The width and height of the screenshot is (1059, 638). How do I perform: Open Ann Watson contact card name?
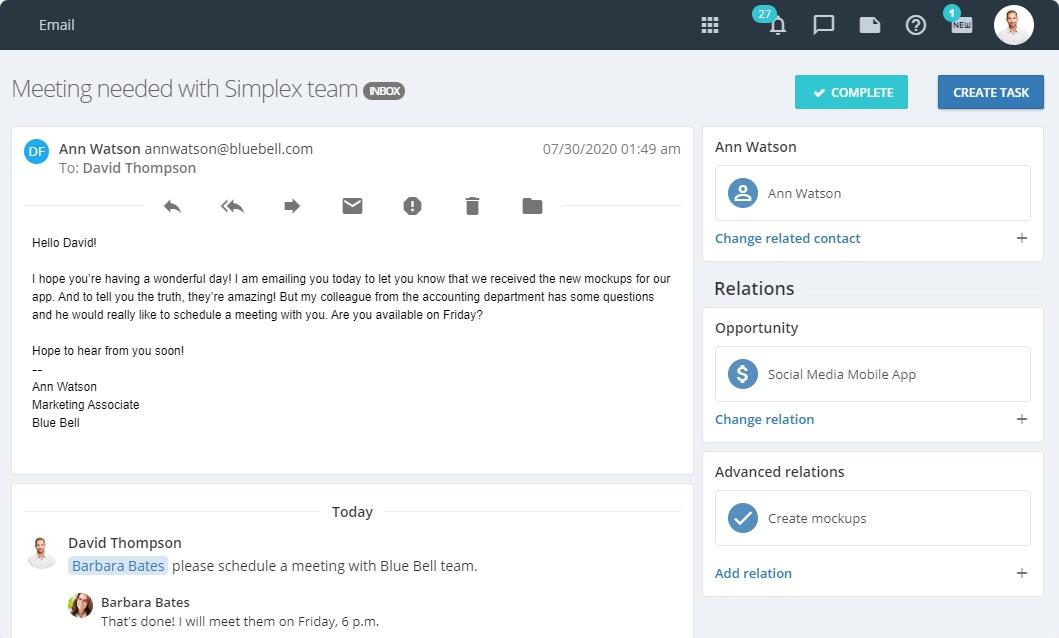pos(804,194)
